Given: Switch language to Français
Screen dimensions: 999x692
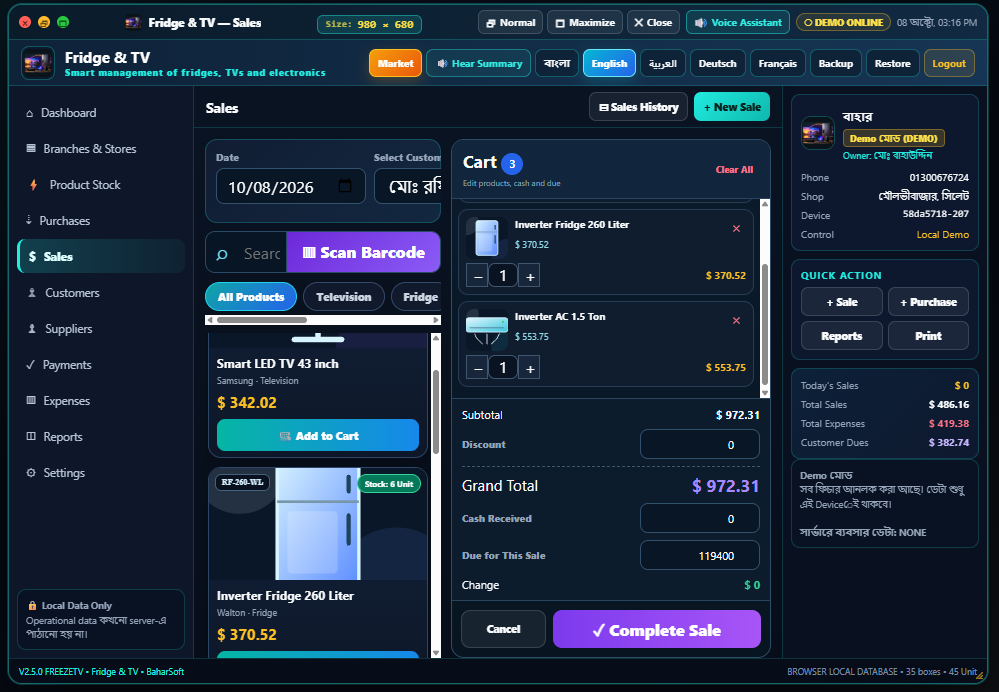Looking at the screenshot, I should click(777, 63).
